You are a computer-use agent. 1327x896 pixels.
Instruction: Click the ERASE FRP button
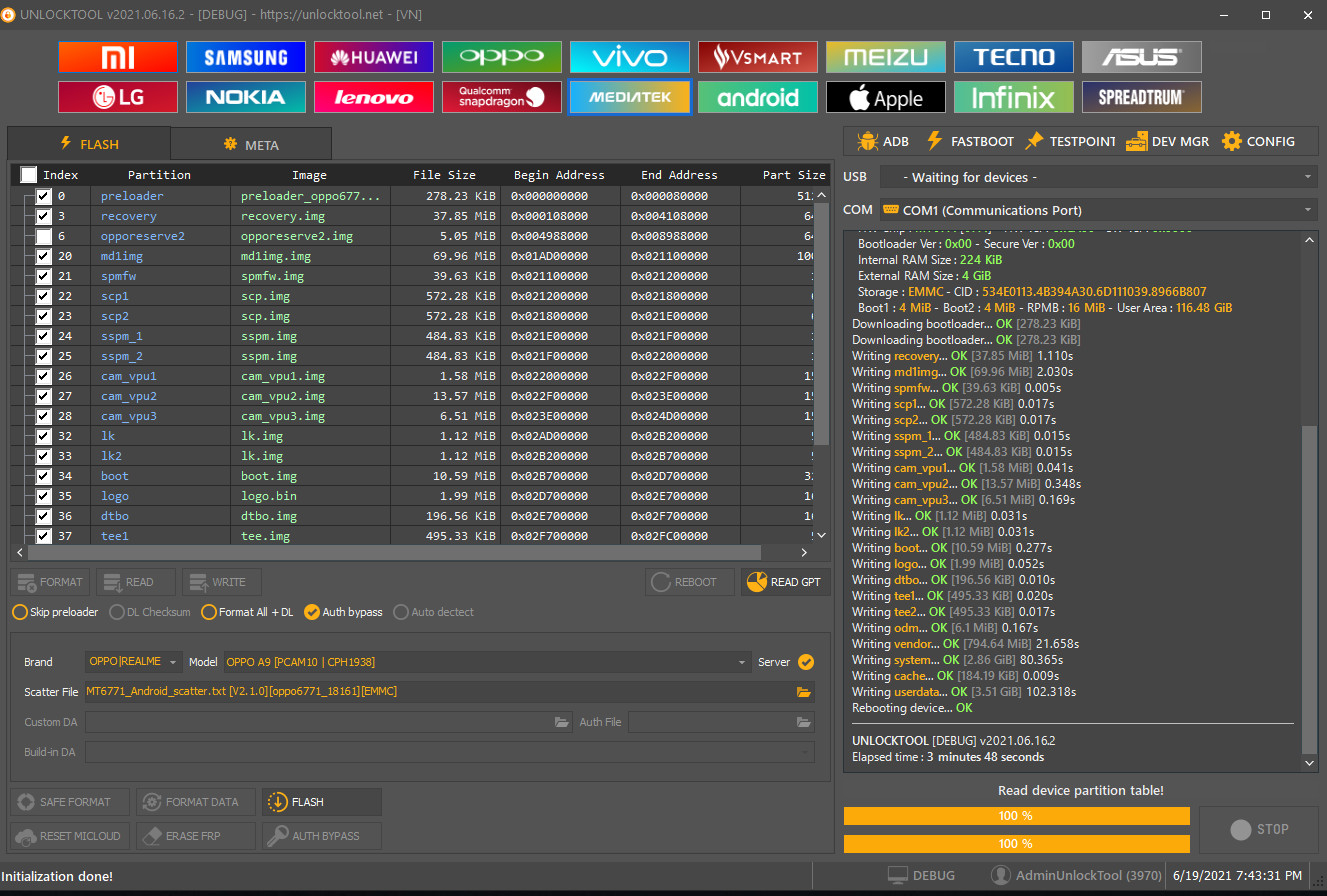(196, 836)
